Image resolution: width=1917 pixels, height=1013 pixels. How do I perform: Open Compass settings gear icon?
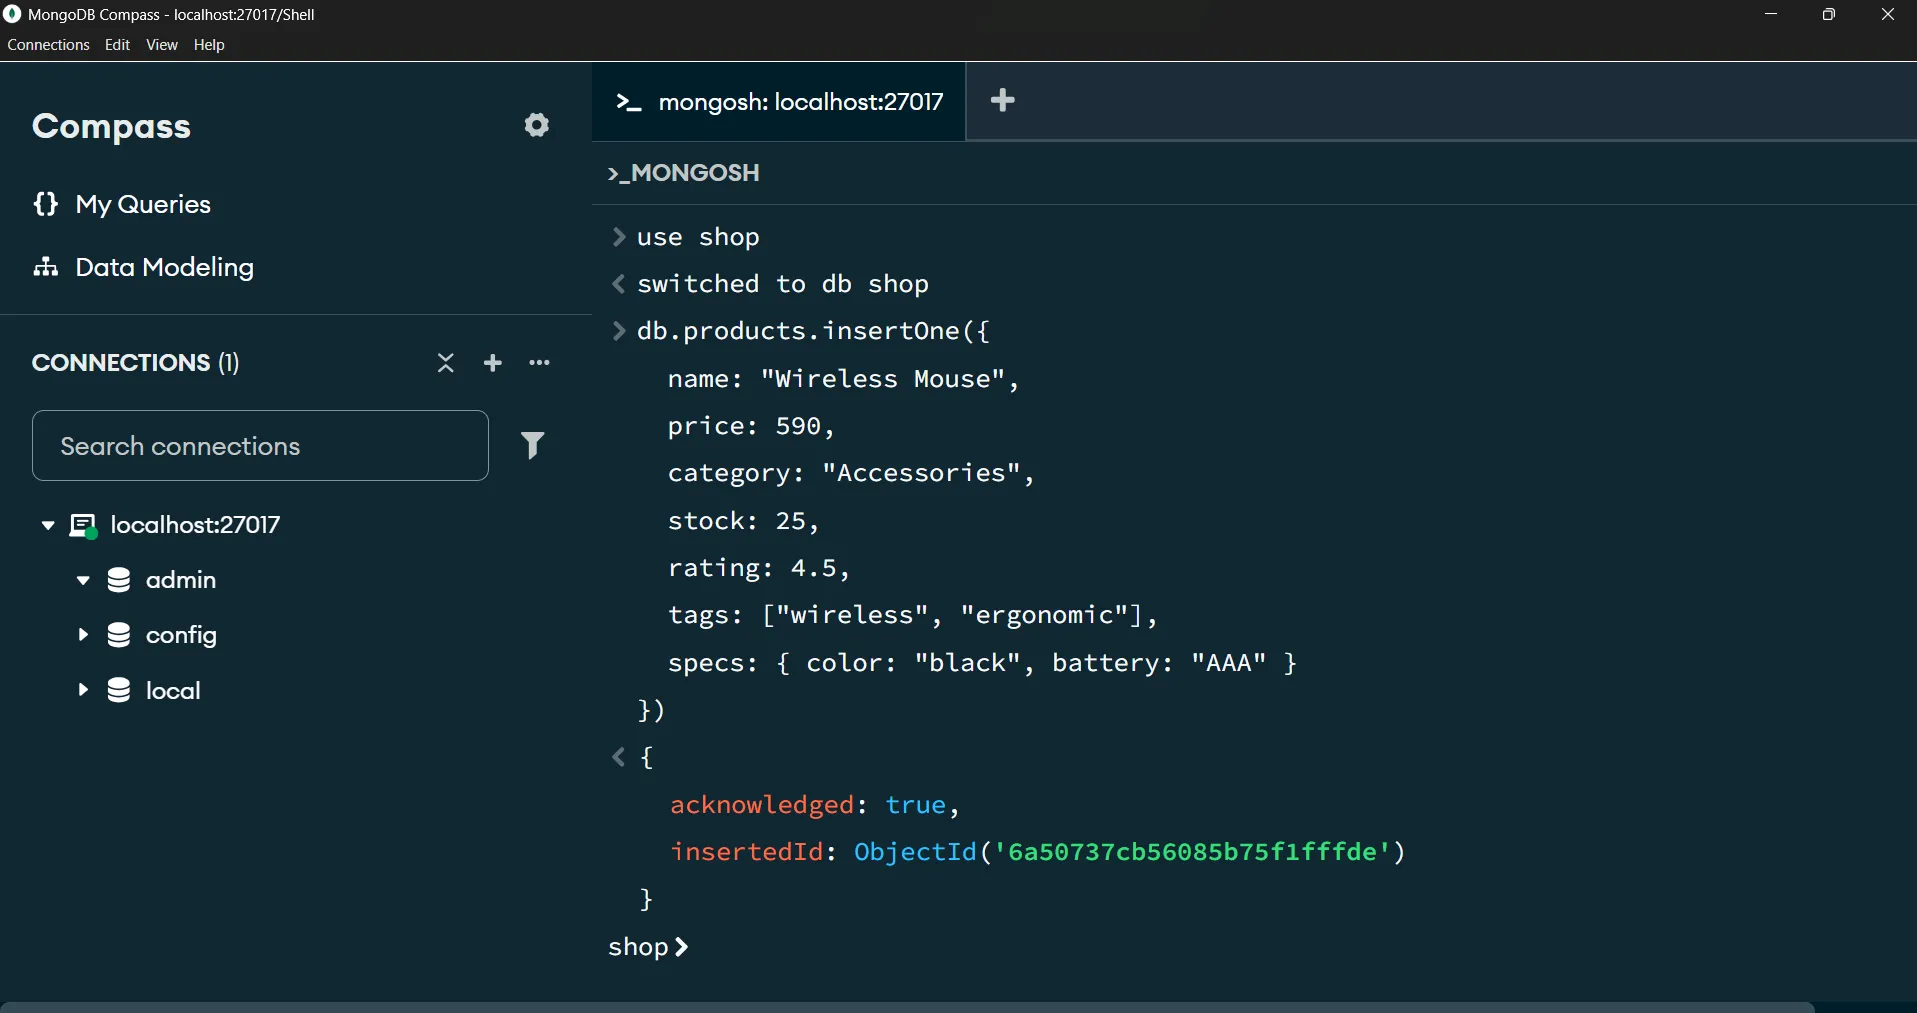click(x=537, y=125)
